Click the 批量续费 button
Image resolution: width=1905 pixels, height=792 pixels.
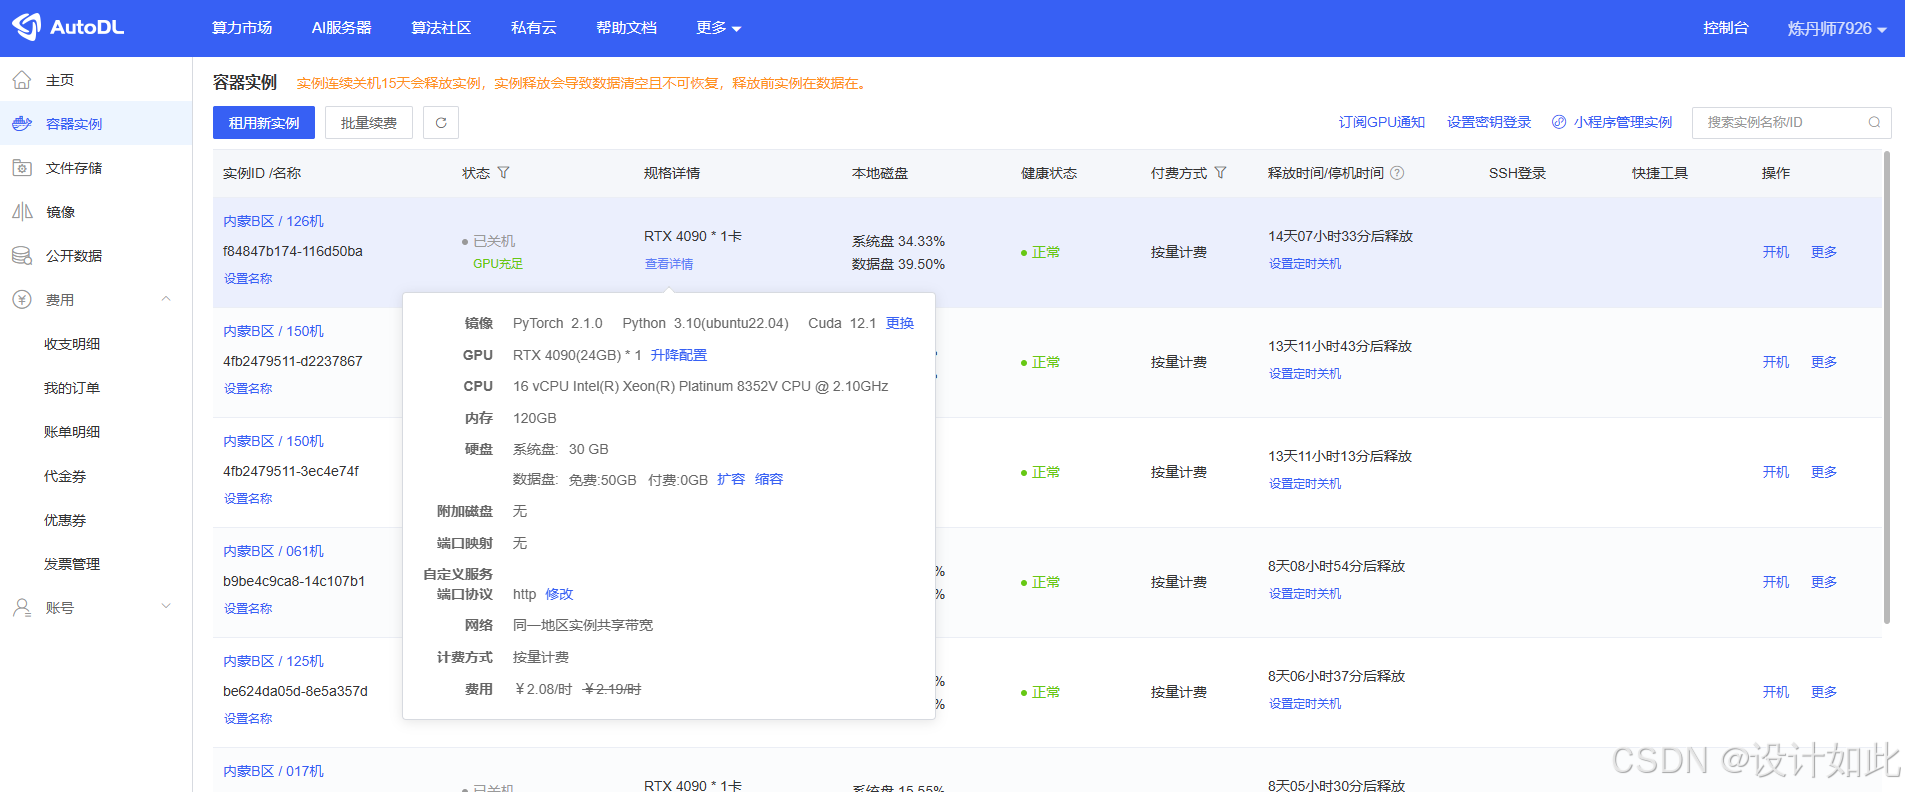(369, 123)
